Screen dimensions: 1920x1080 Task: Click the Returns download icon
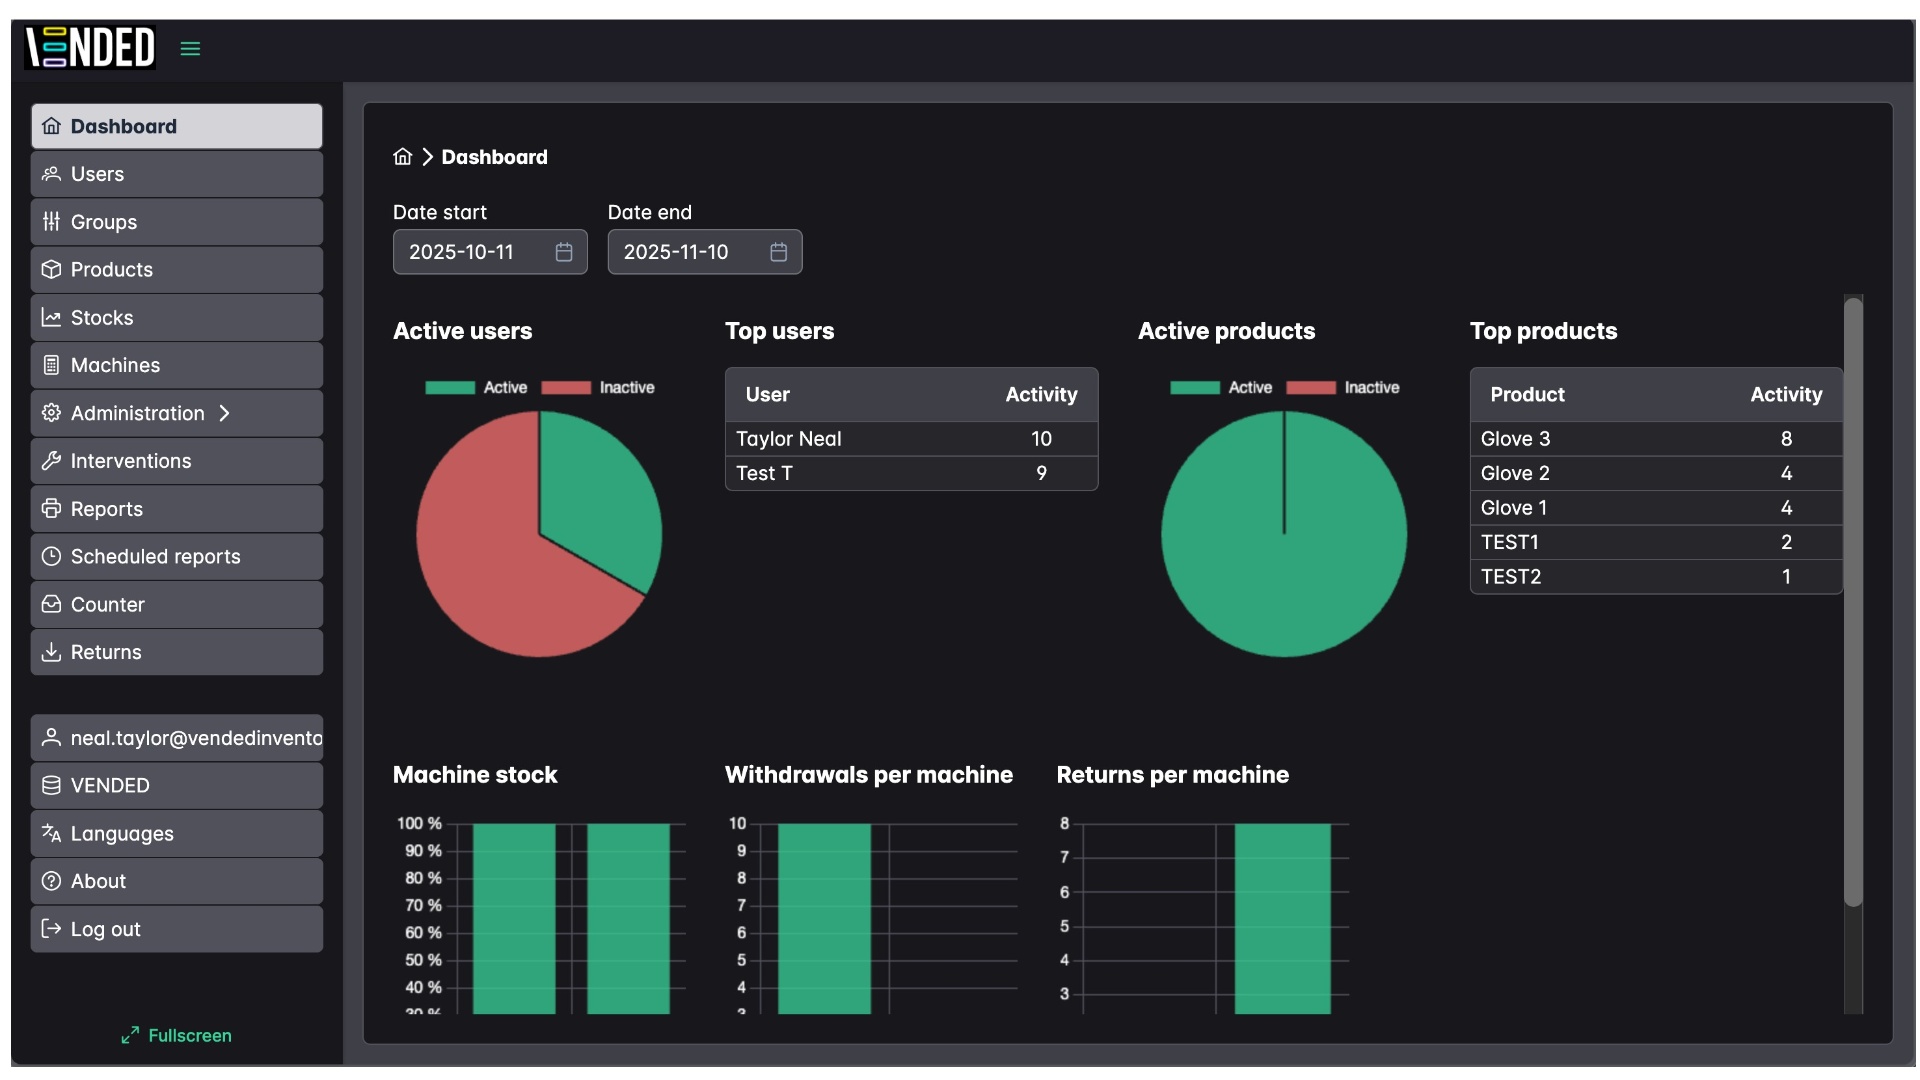coord(51,652)
